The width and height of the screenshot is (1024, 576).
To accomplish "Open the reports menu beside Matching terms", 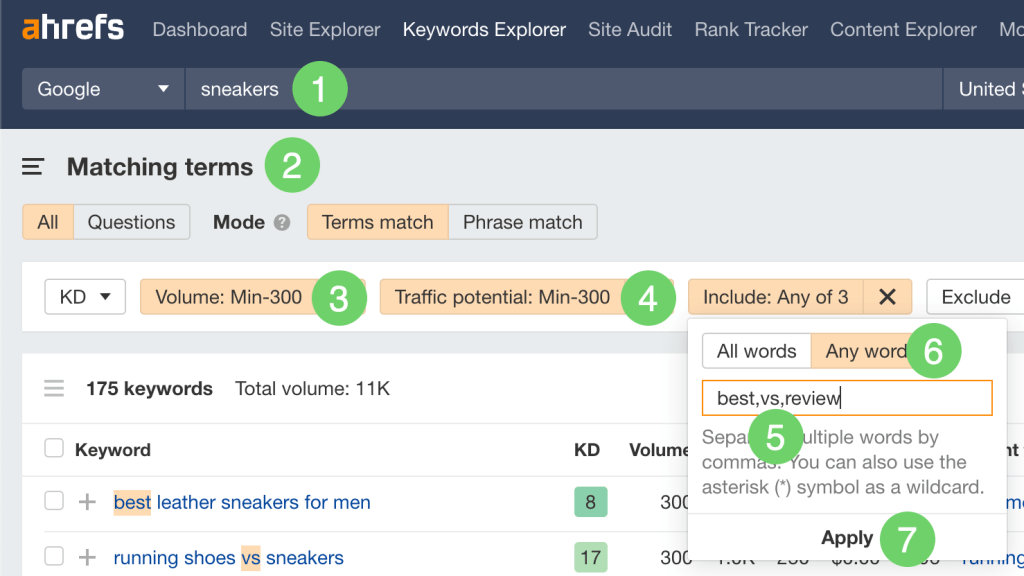I will [32, 167].
